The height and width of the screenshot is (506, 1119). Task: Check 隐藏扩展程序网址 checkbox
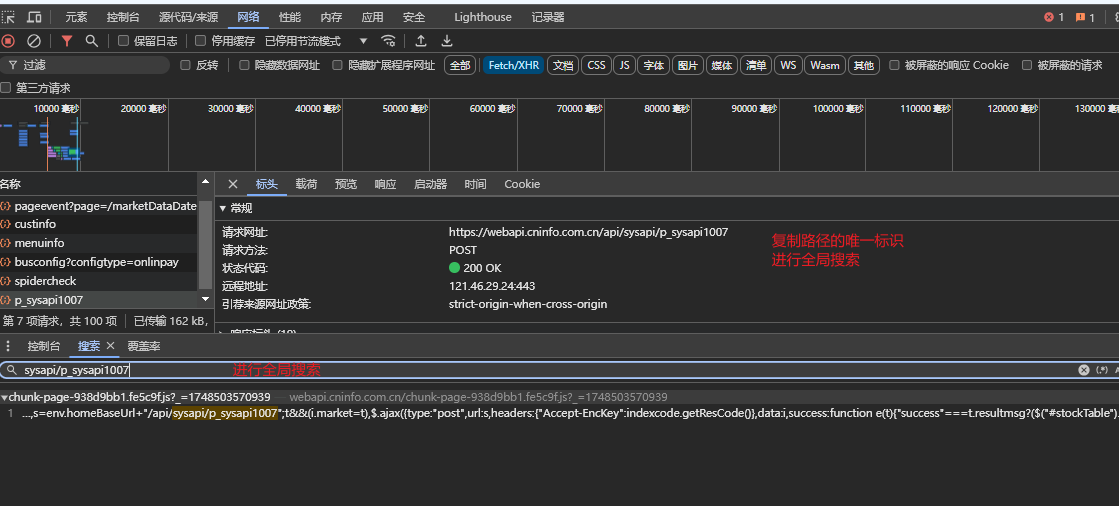pos(338,65)
